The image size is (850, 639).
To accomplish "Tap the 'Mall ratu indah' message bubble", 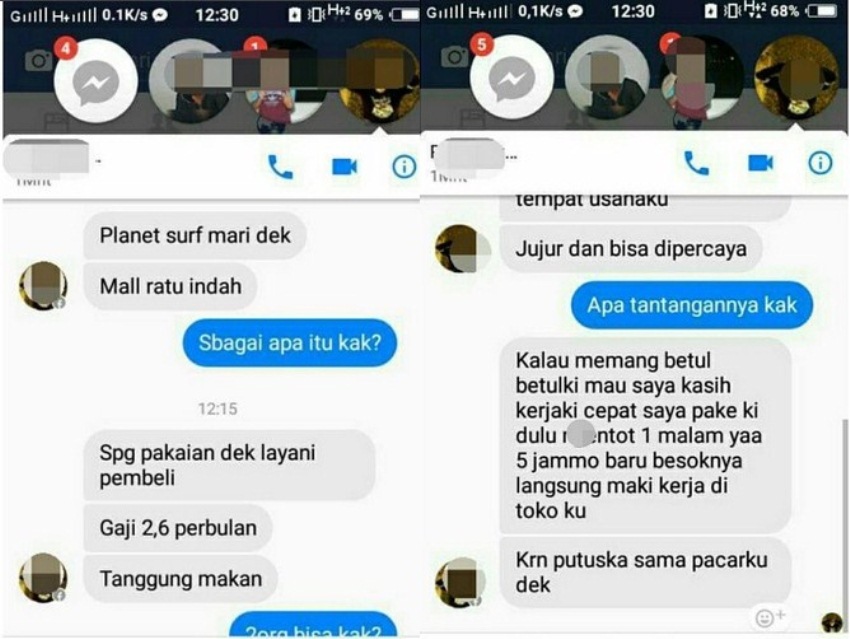I will [x=170, y=286].
